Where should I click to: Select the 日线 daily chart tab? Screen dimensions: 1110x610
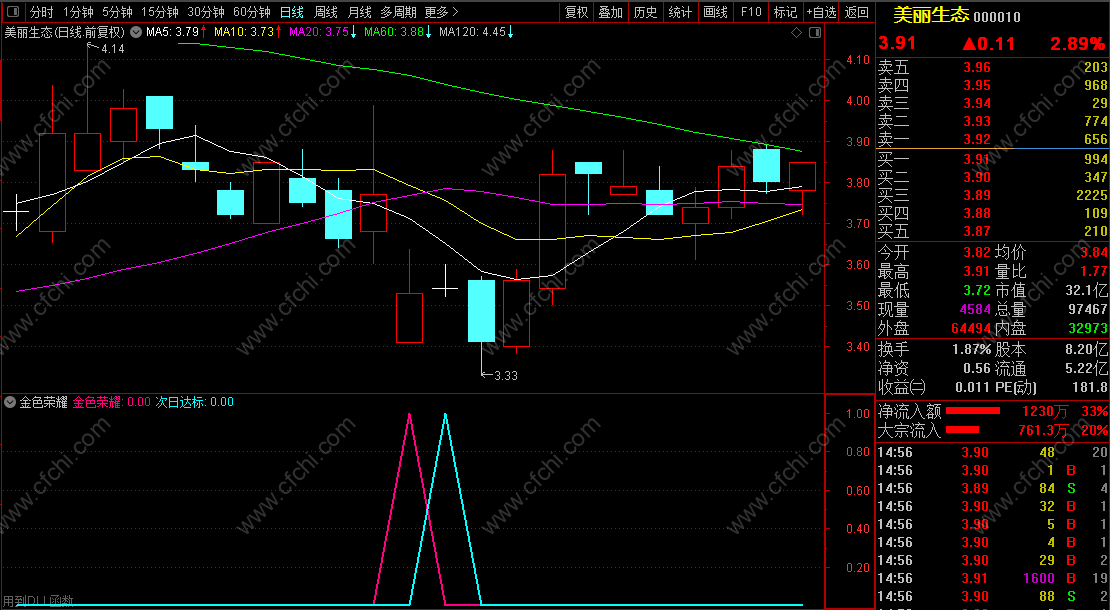[292, 12]
